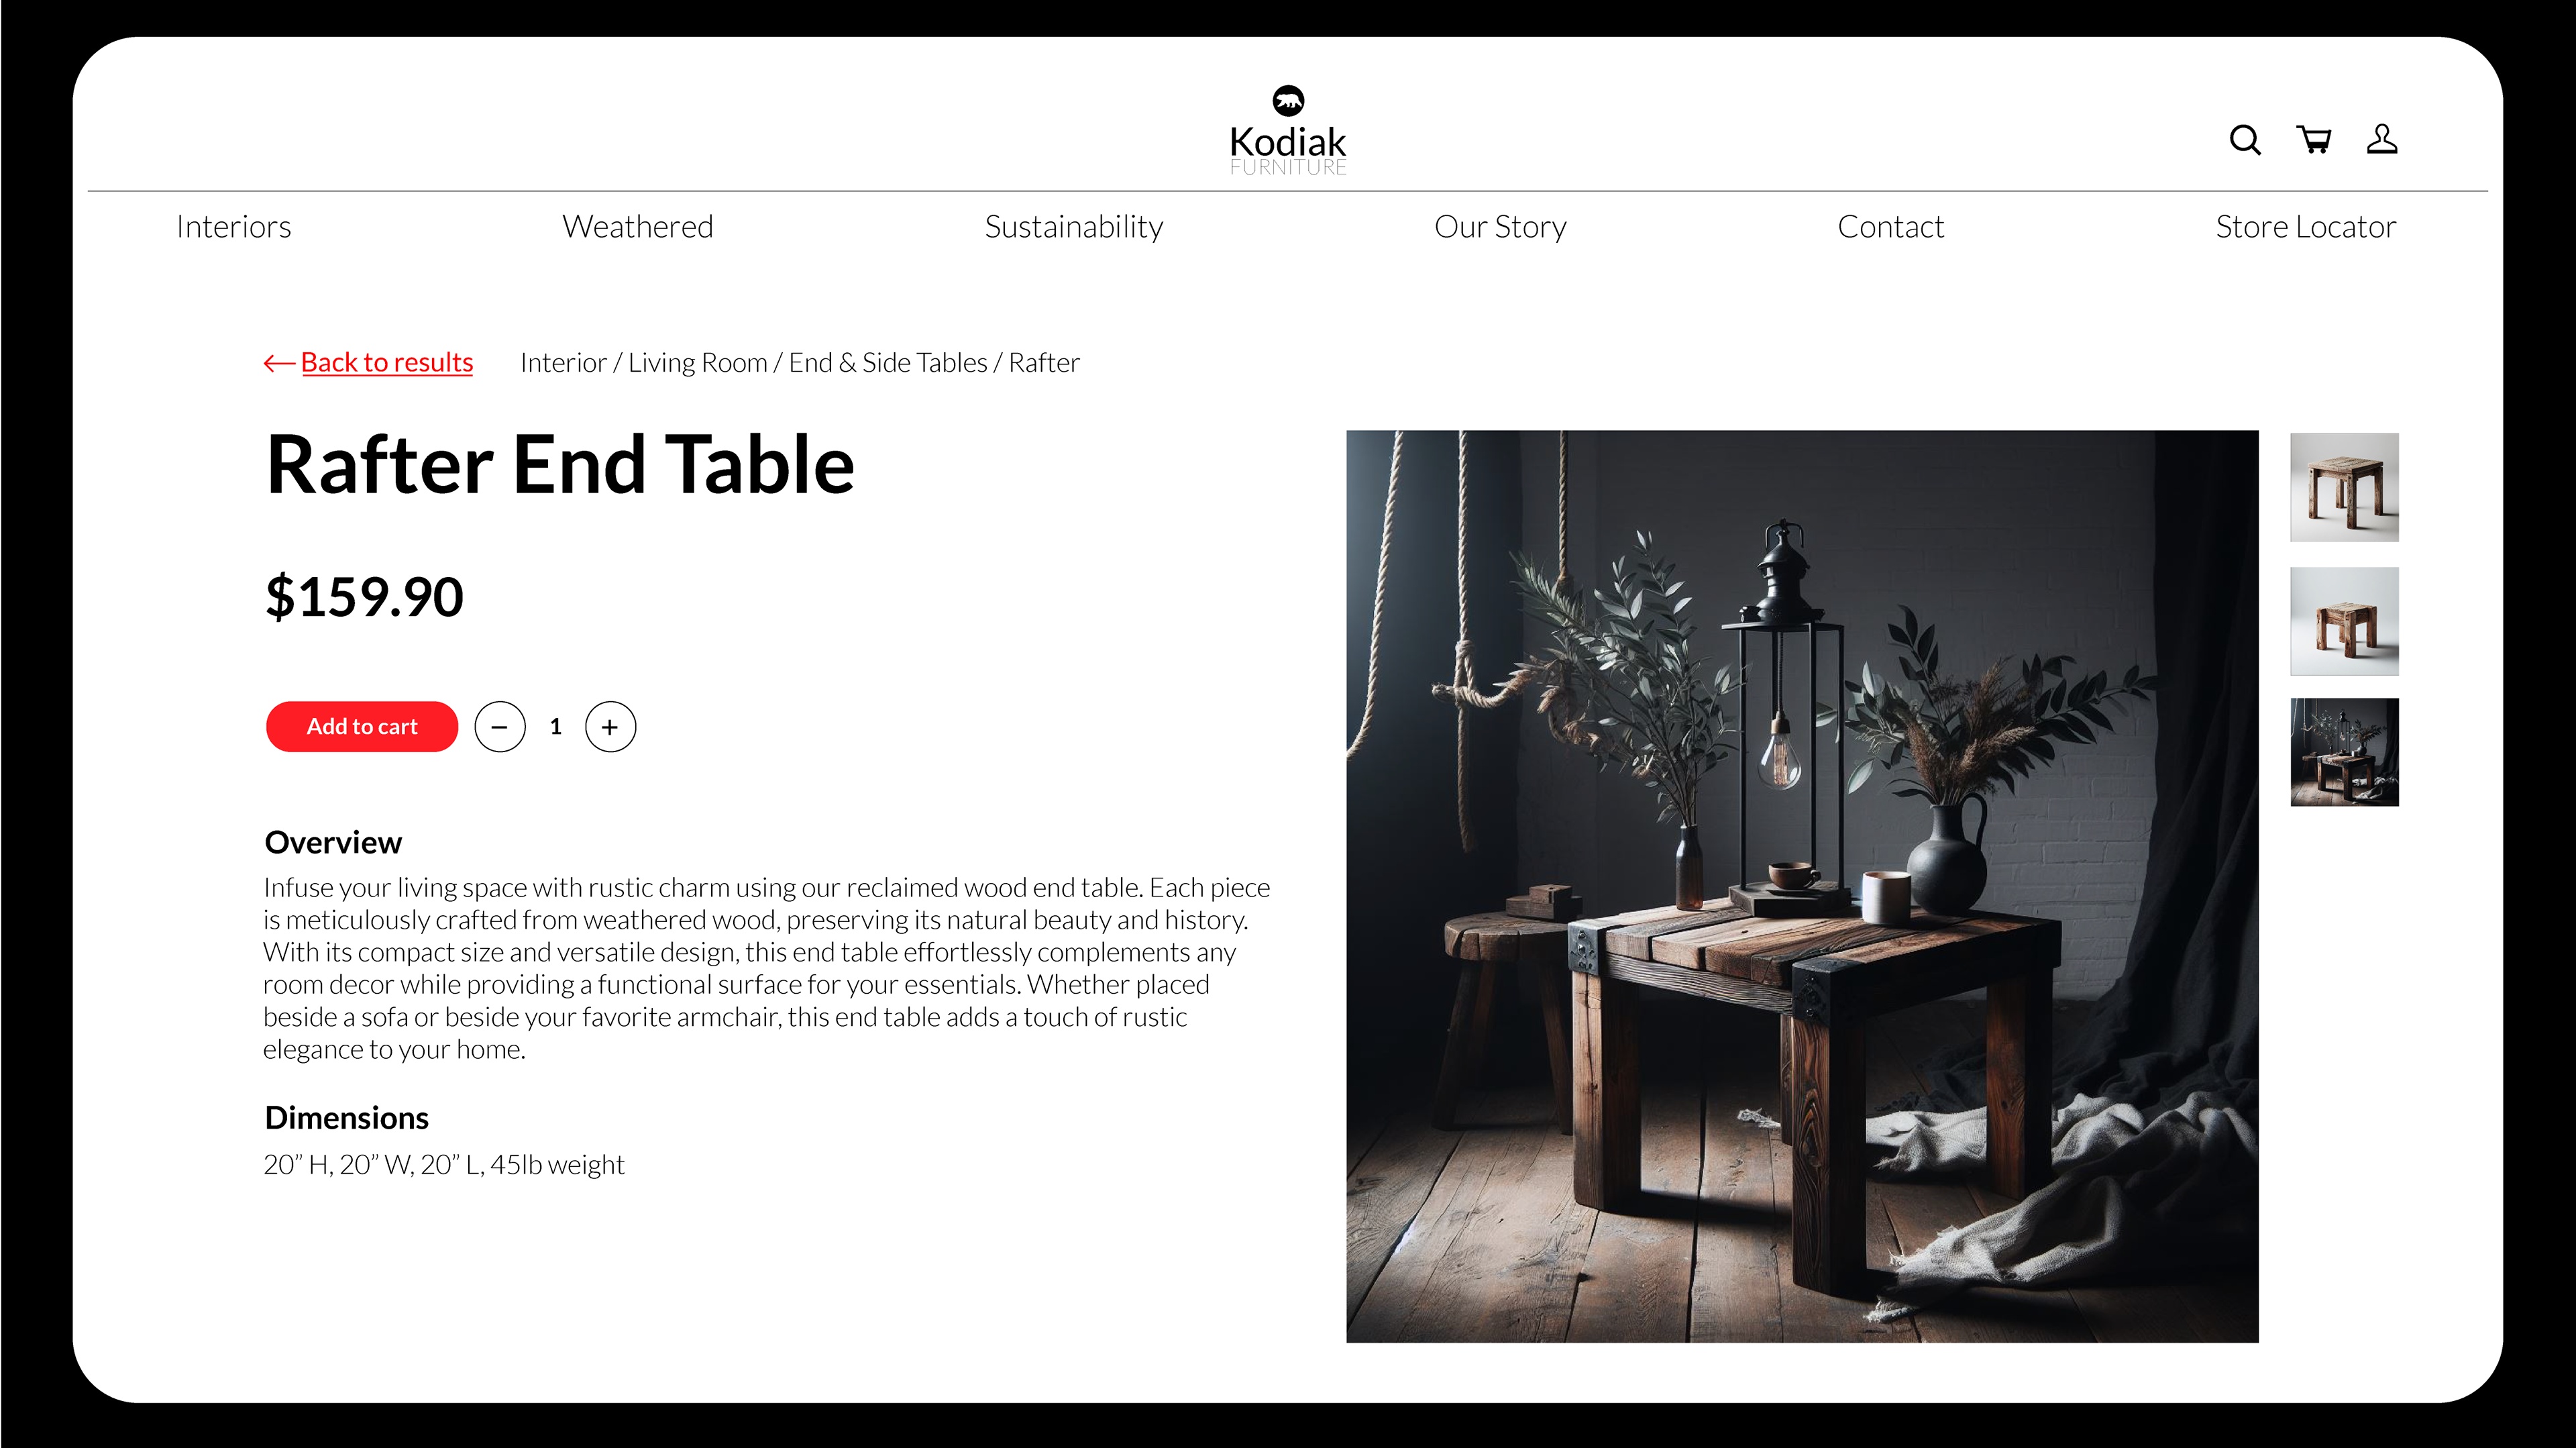The width and height of the screenshot is (2576, 1448).
Task: Select the dark room scene thumbnail
Action: (2344, 752)
